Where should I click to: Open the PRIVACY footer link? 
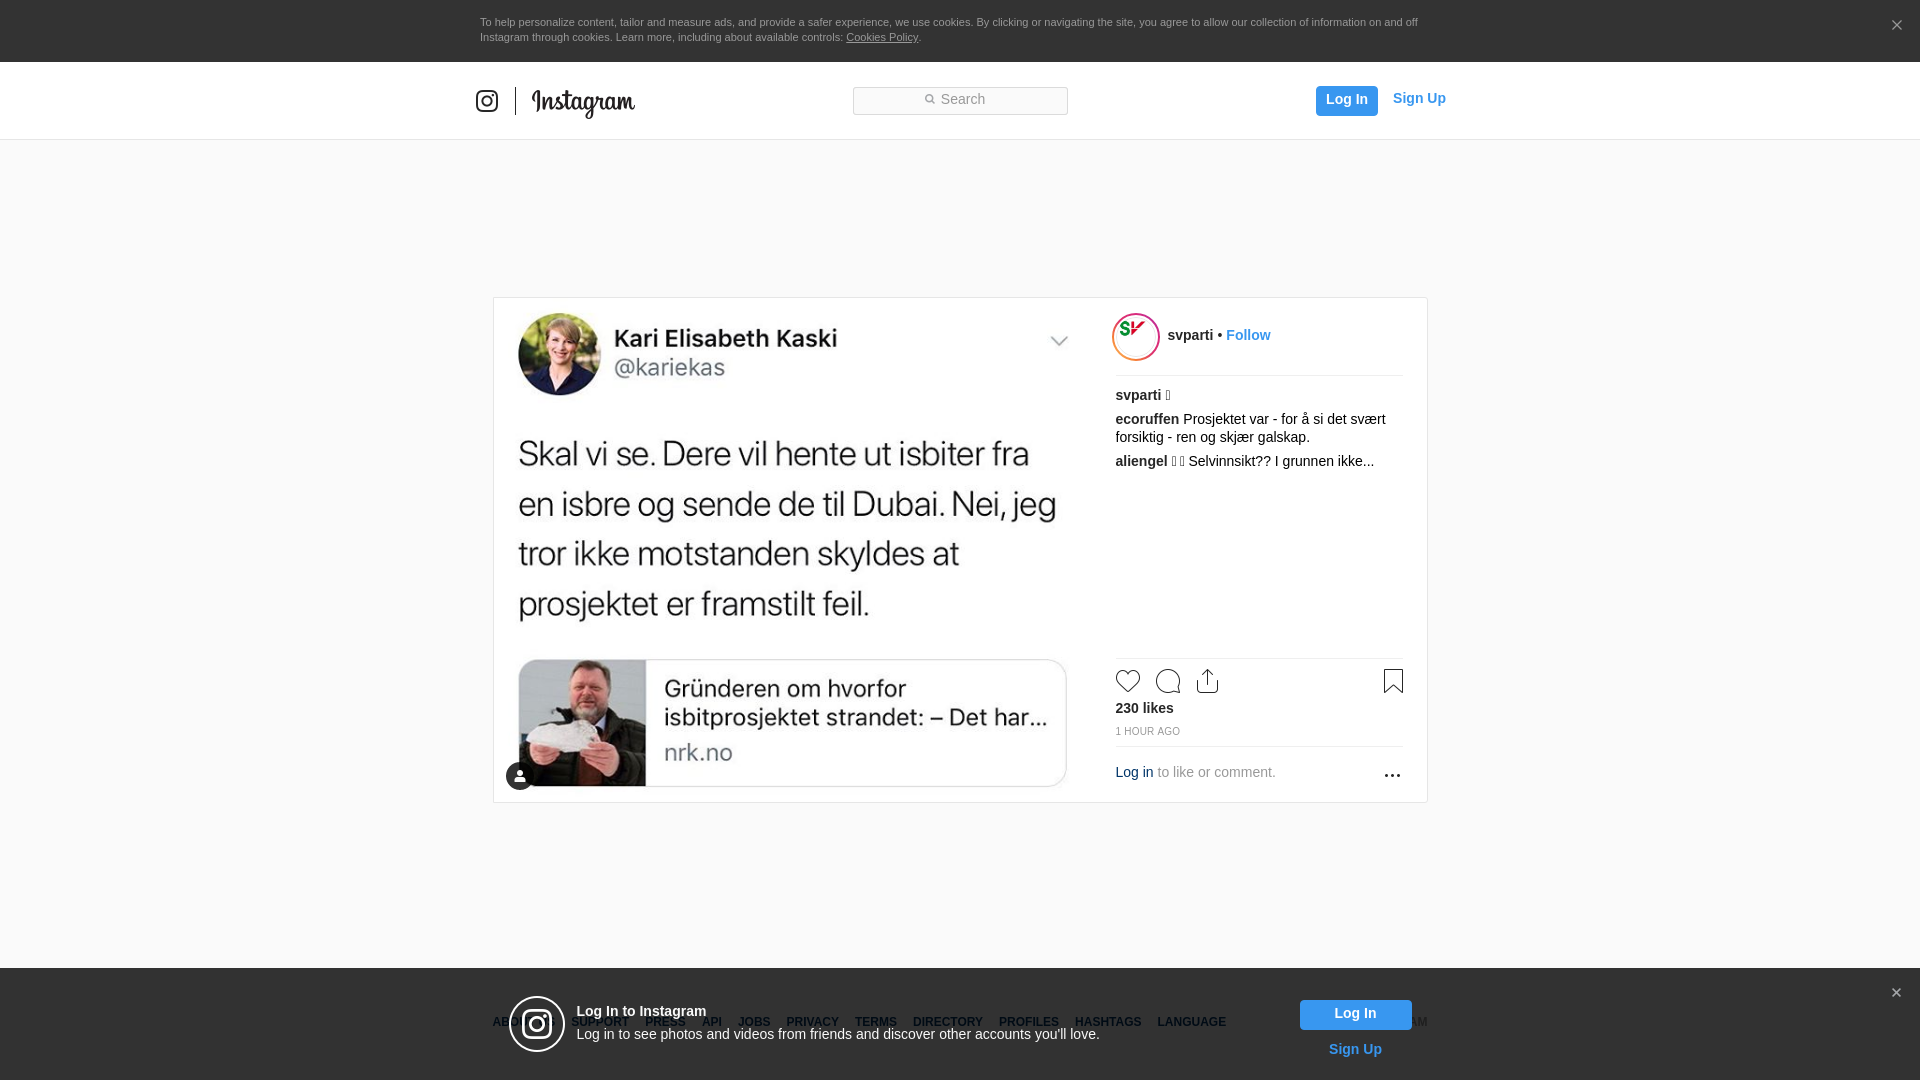click(812, 1022)
